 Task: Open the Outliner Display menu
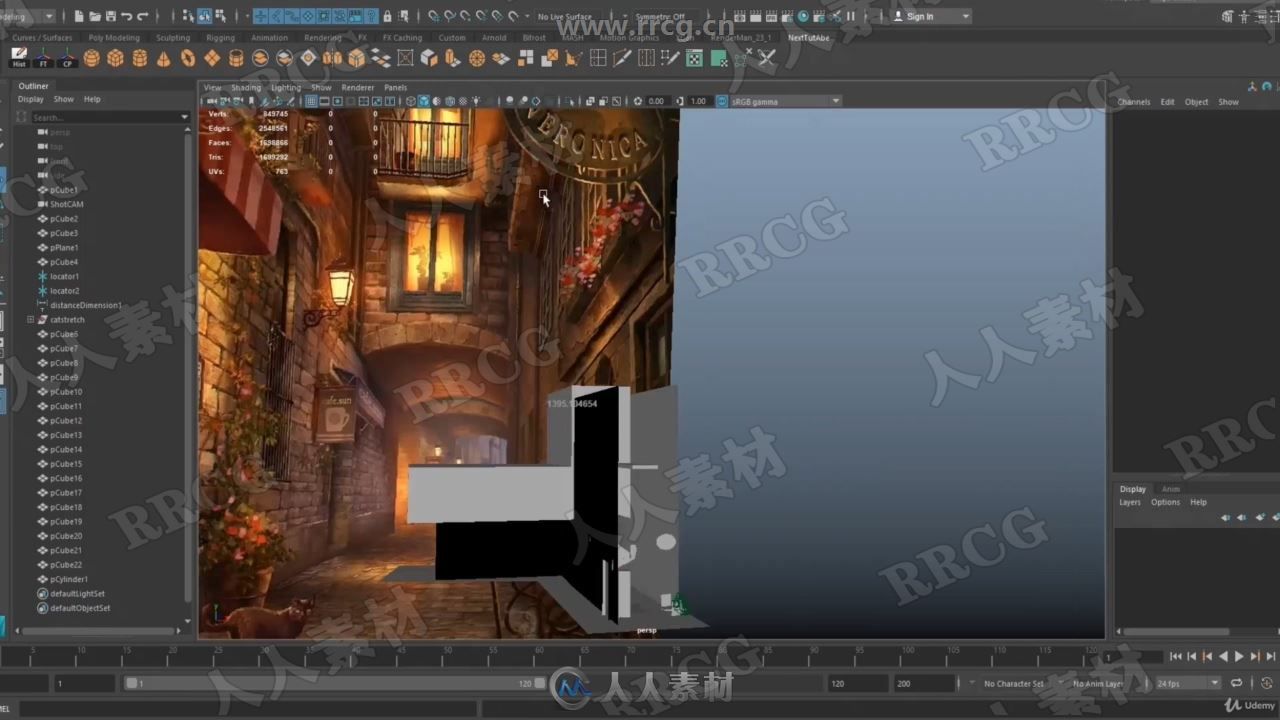31,99
